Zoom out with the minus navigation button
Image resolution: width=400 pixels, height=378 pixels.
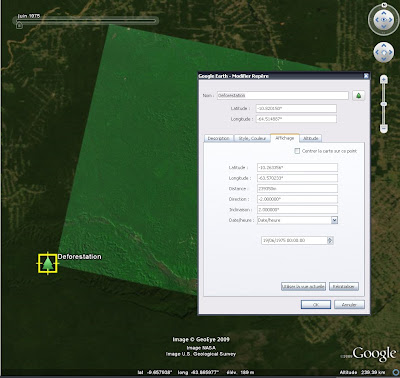click(x=384, y=128)
